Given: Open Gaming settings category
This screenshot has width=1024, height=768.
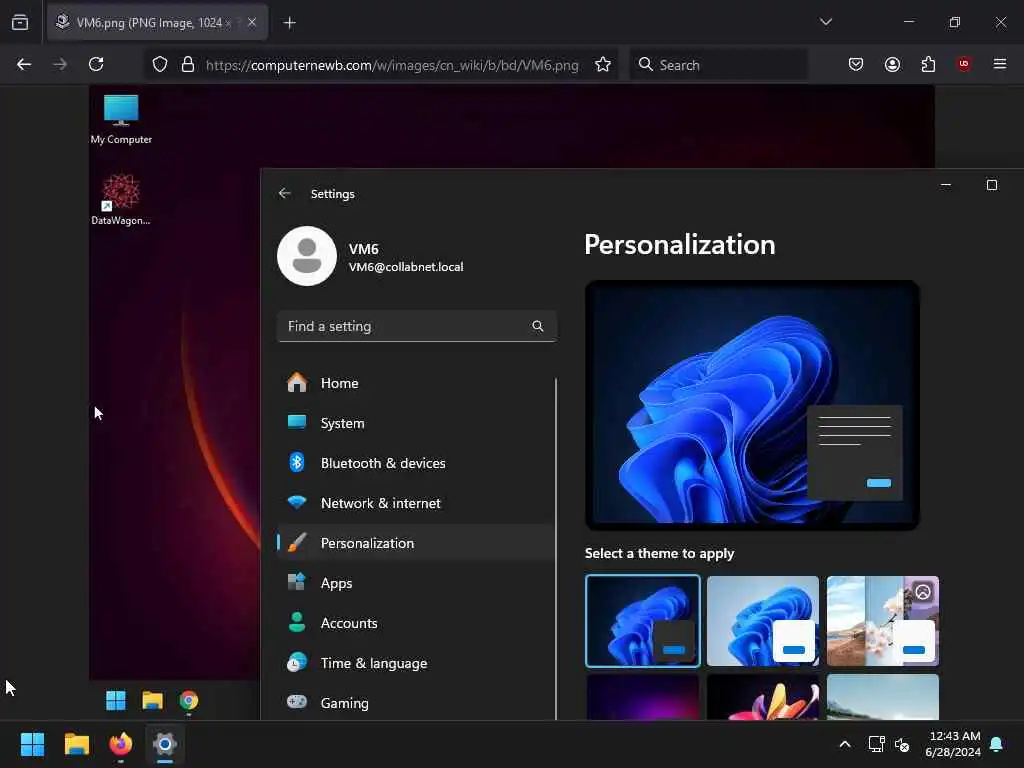Looking at the screenshot, I should pyautogui.click(x=415, y=703).
